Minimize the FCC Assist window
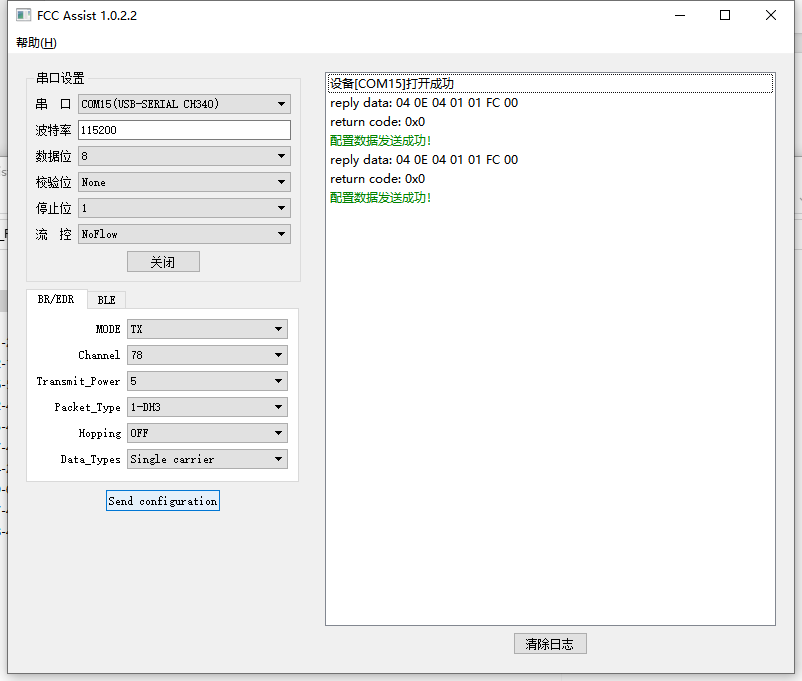Screen dimensions: 802x681 click(x=680, y=15)
